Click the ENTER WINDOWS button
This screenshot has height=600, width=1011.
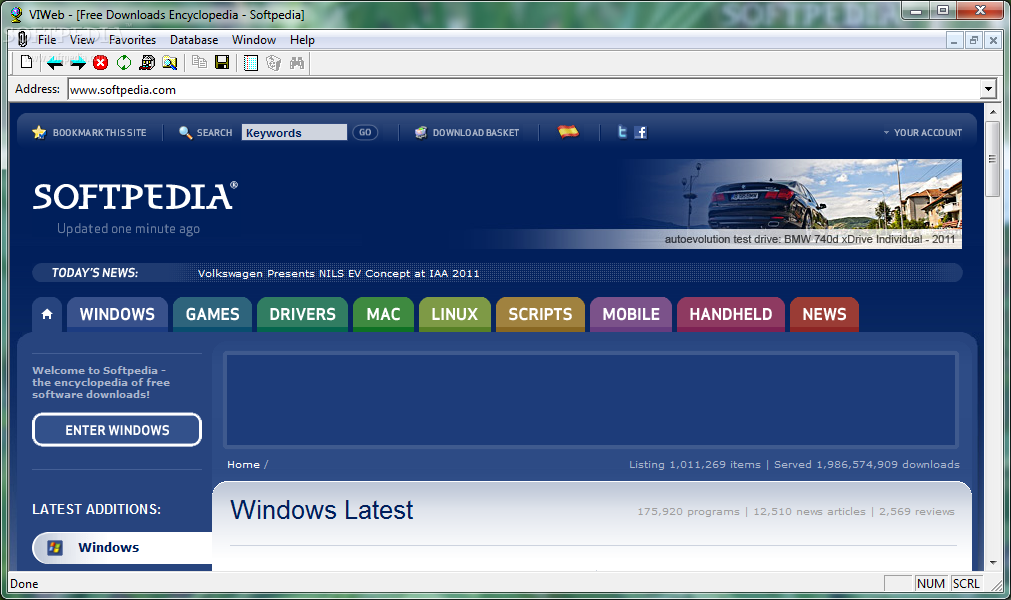pyautogui.click(x=117, y=430)
